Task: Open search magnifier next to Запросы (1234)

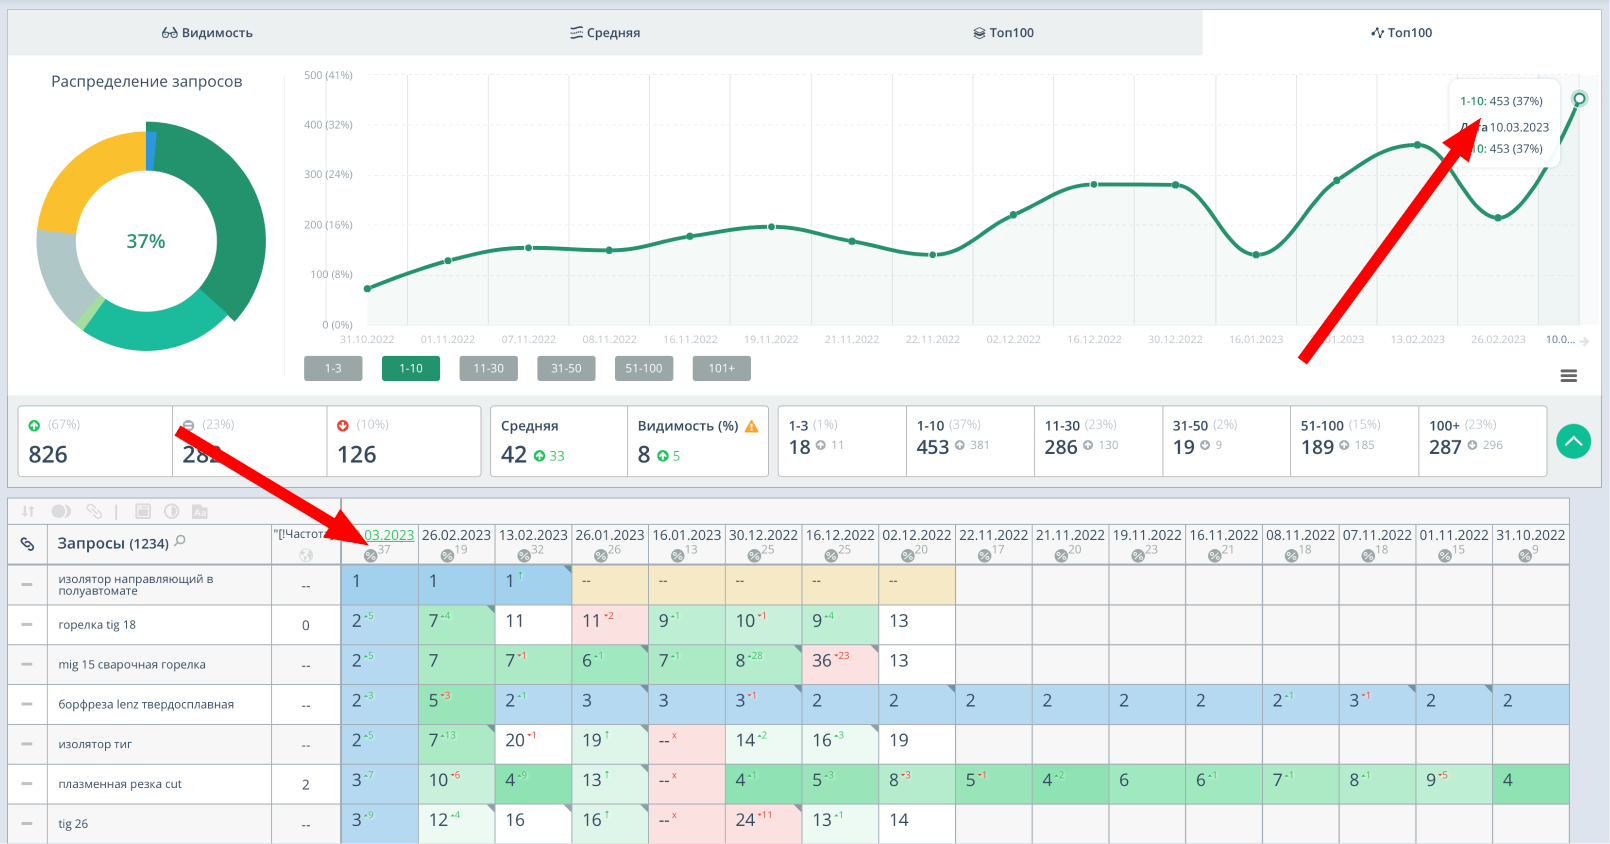Action: tap(180, 541)
